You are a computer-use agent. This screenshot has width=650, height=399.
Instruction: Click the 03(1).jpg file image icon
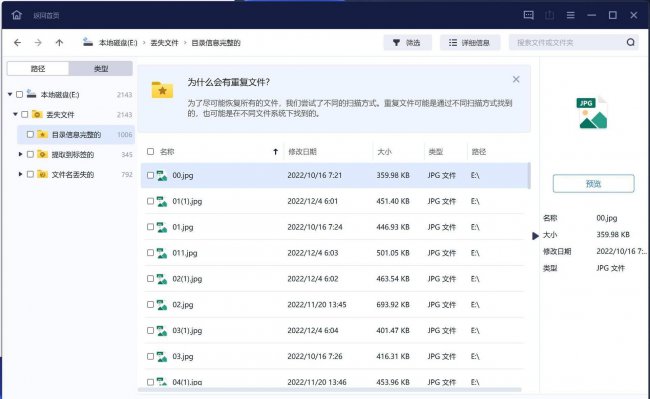pos(162,331)
